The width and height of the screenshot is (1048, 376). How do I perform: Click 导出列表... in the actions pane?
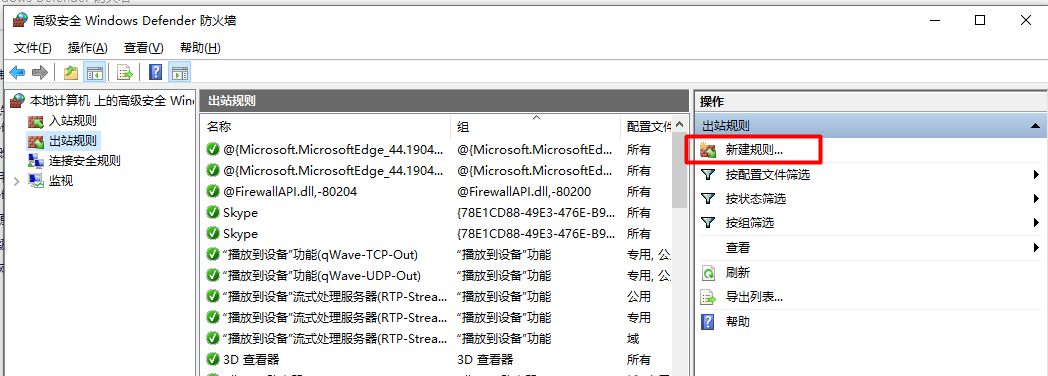coord(755,297)
